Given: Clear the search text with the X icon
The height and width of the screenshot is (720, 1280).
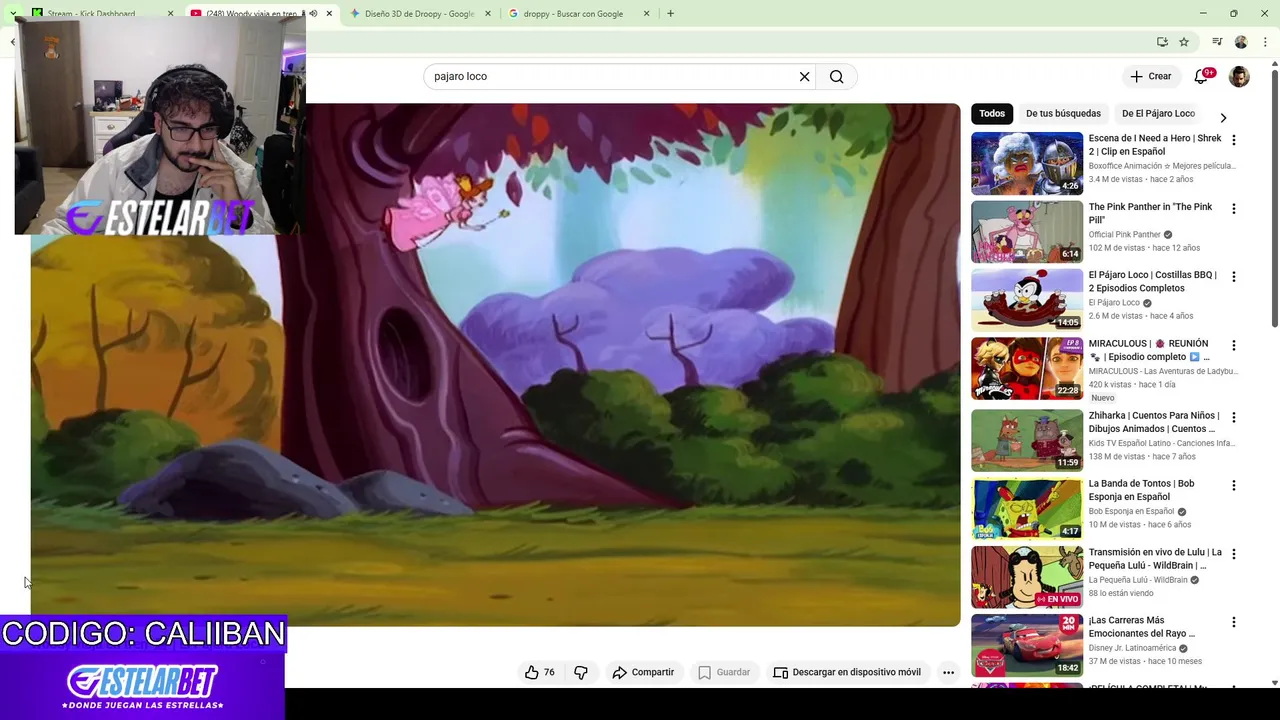Looking at the screenshot, I should [x=804, y=77].
